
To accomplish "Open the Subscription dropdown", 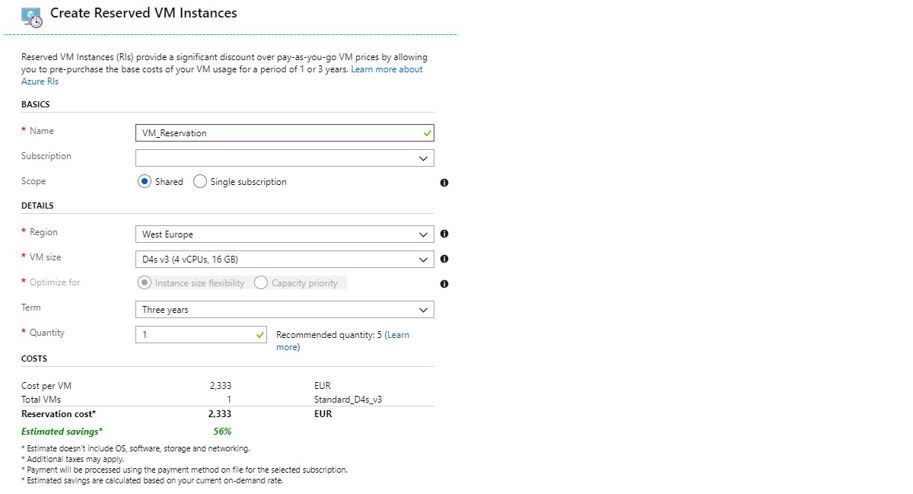I will [285, 158].
